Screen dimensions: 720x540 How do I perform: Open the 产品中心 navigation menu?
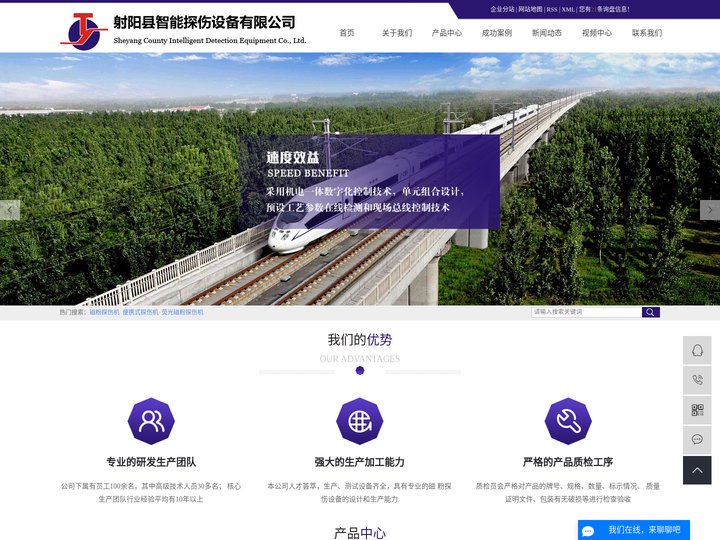(447, 33)
